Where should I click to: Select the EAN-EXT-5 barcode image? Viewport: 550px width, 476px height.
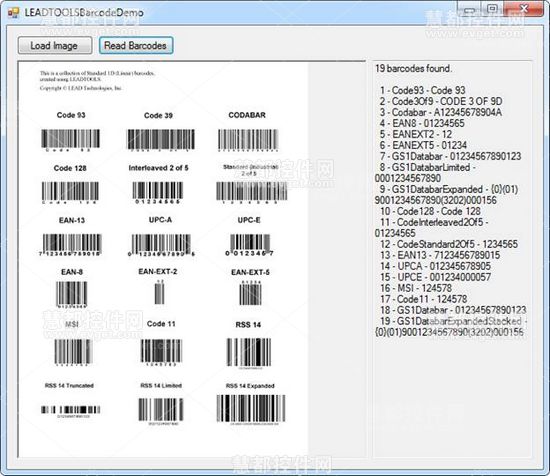point(250,293)
